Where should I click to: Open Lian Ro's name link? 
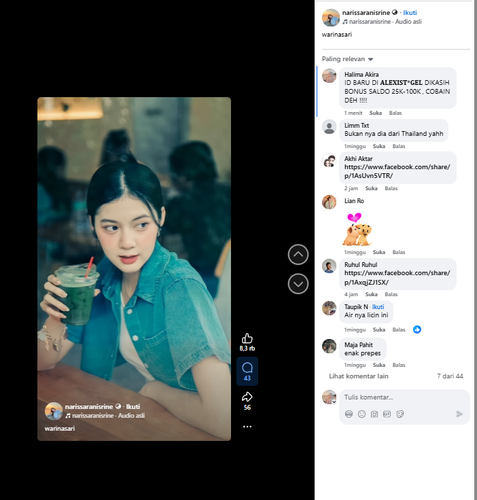[354, 201]
